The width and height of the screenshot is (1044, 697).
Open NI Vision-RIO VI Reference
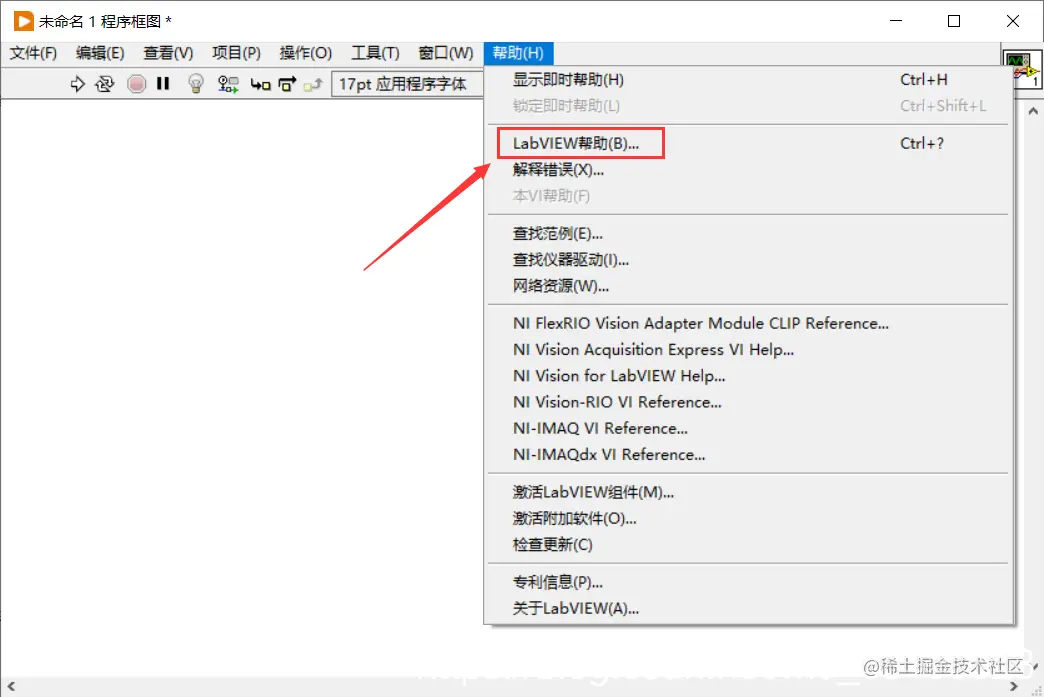point(750,402)
